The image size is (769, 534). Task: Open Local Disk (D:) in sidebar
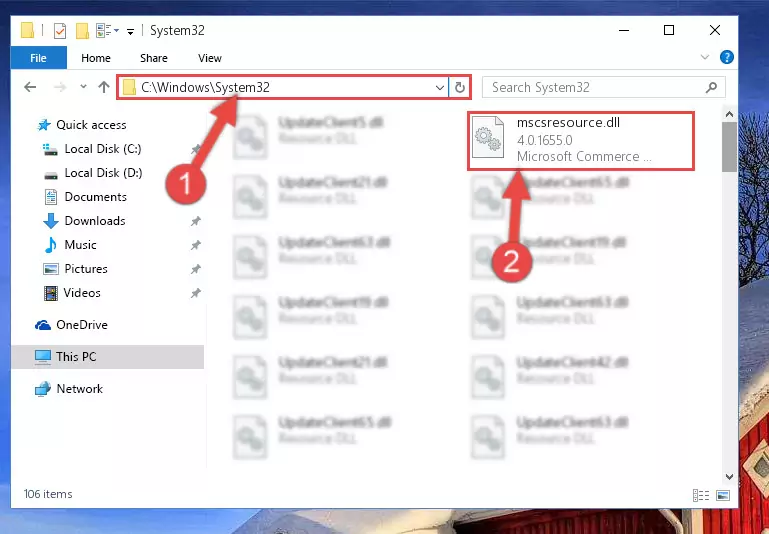click(103, 173)
